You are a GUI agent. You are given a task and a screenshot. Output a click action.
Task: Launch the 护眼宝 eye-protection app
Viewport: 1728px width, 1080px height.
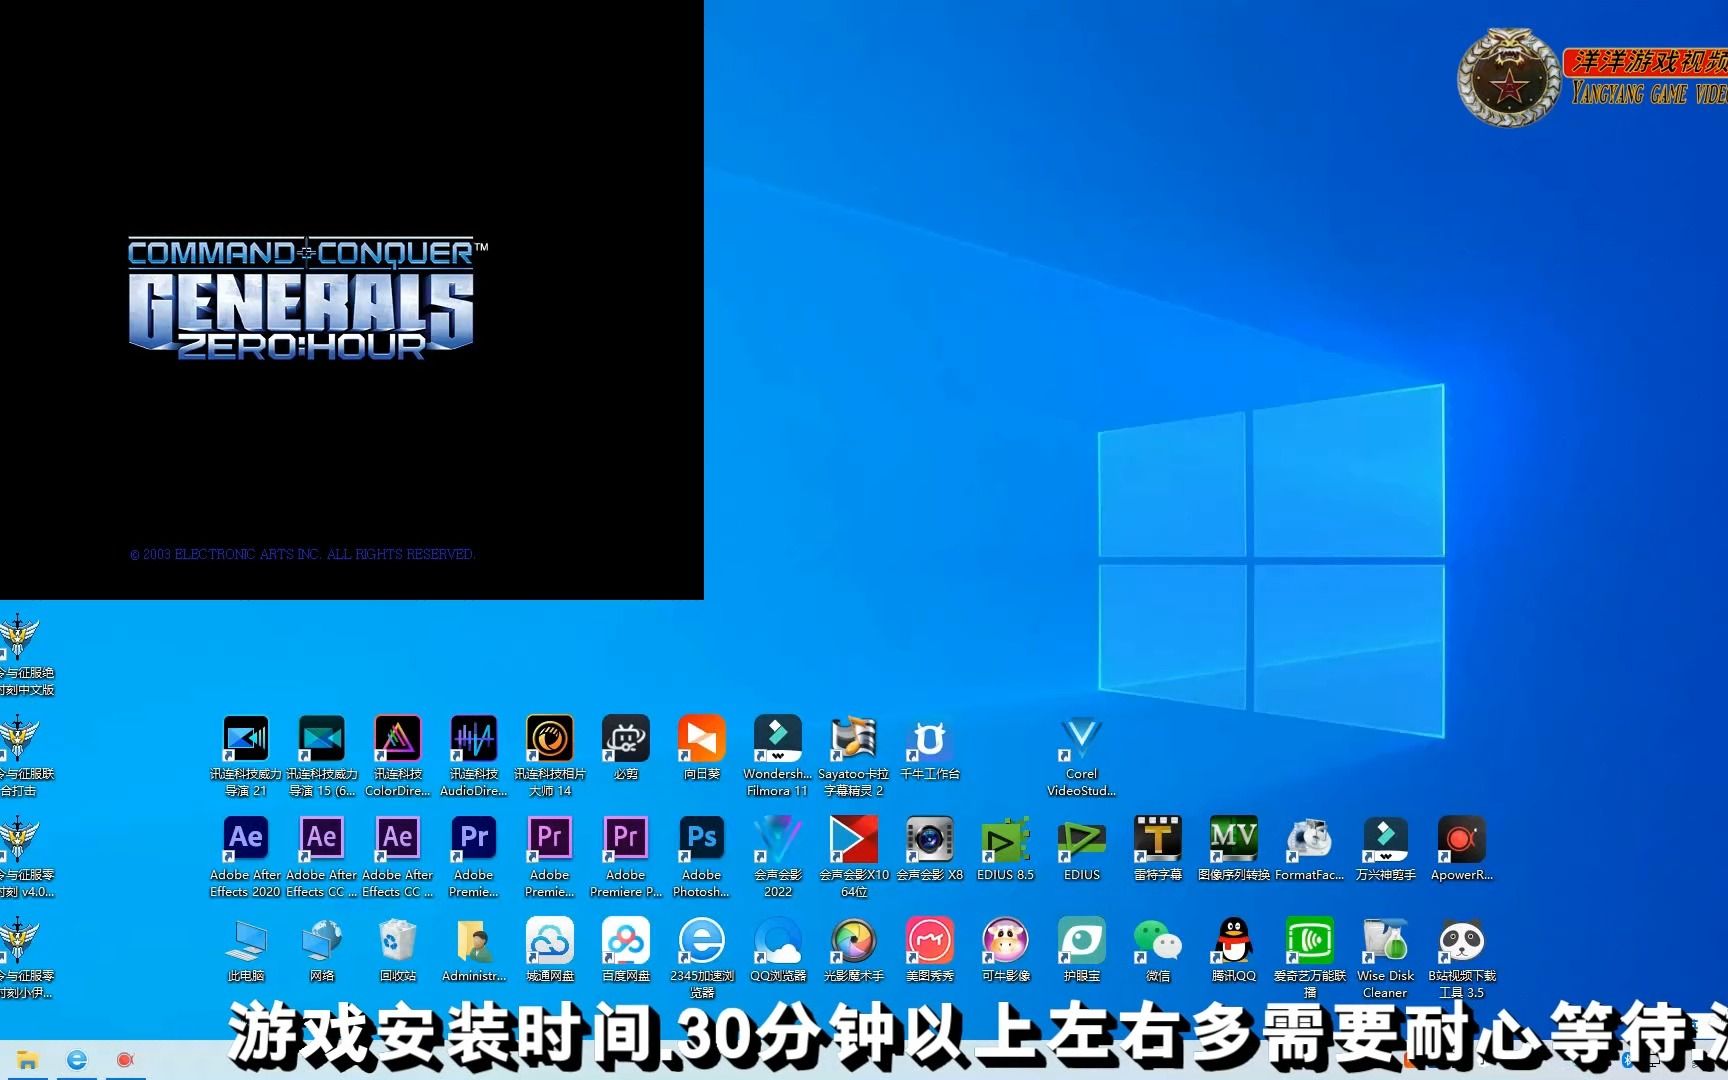click(1082, 950)
